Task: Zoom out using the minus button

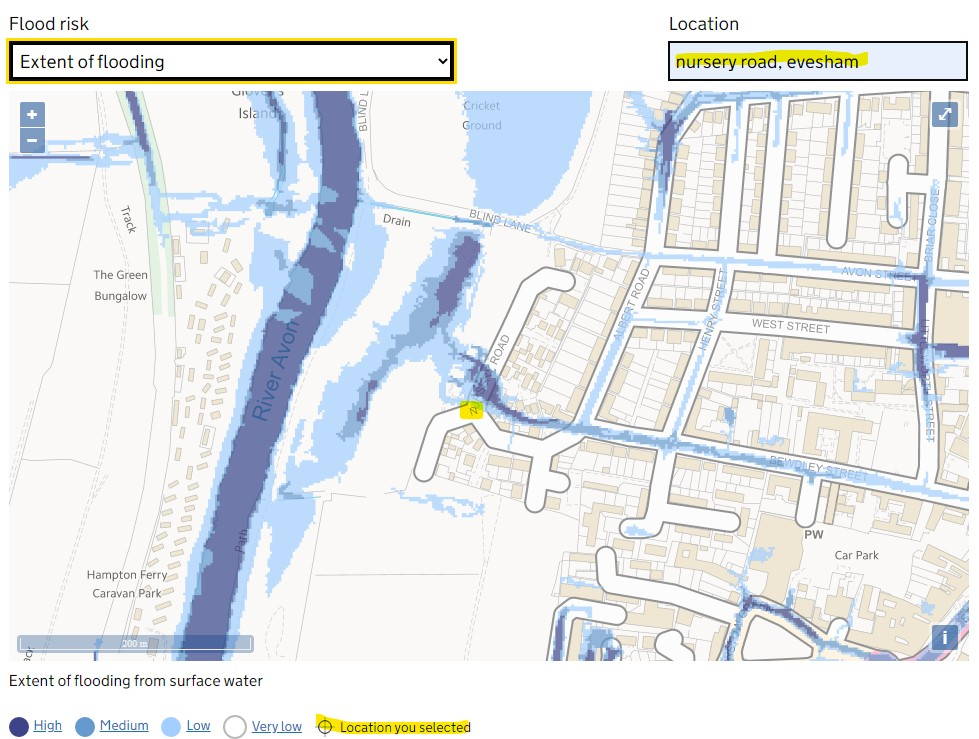Action: pos(32,140)
